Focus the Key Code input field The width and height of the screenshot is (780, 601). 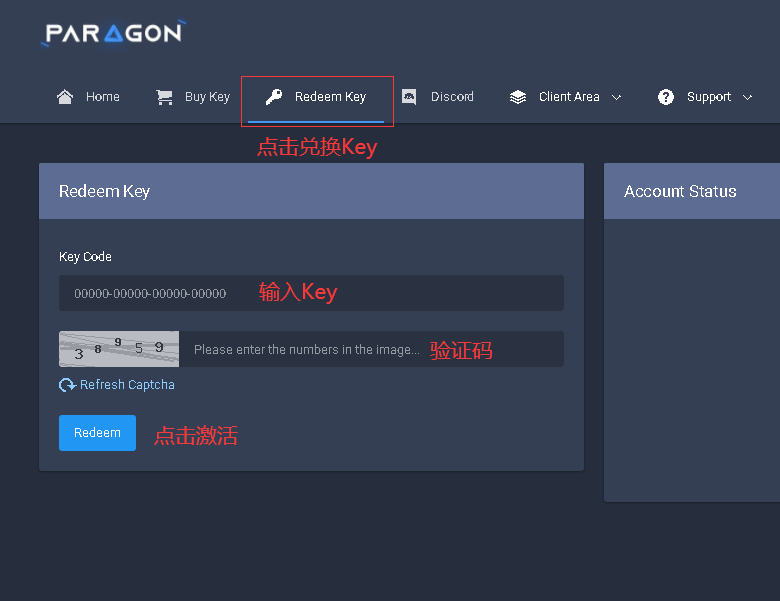[311, 293]
